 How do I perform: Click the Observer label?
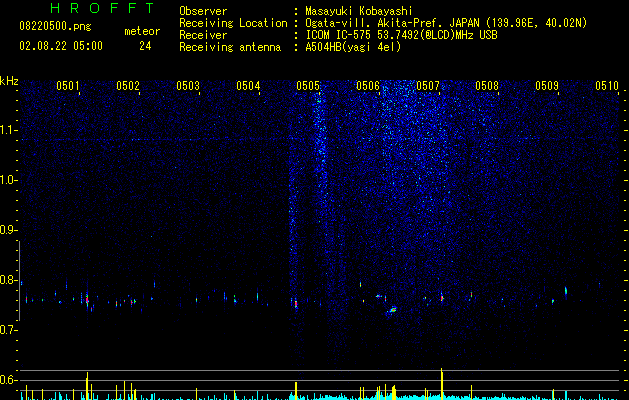(x=203, y=11)
